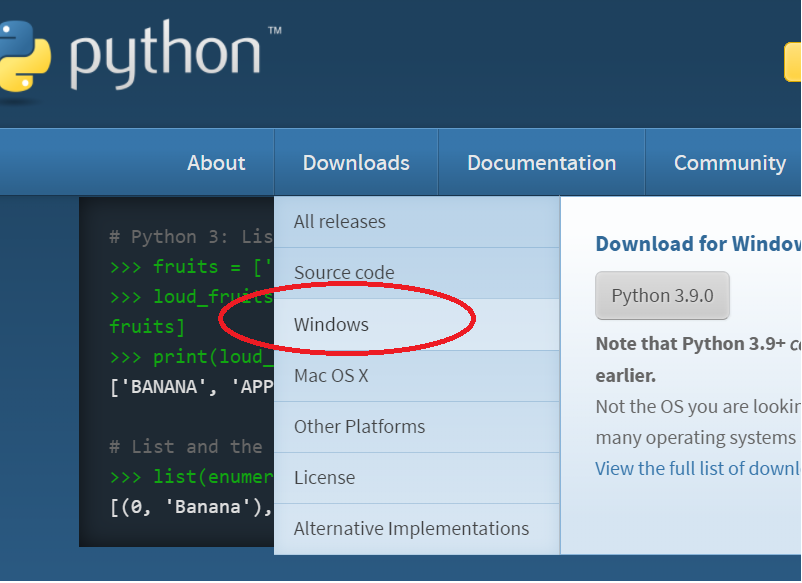
Task: Click the "list(enumer" code line
Action: coord(208,477)
